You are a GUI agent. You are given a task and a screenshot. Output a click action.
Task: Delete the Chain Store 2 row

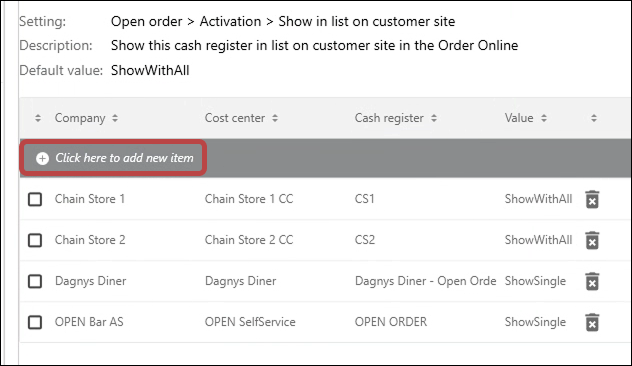[x=592, y=241]
